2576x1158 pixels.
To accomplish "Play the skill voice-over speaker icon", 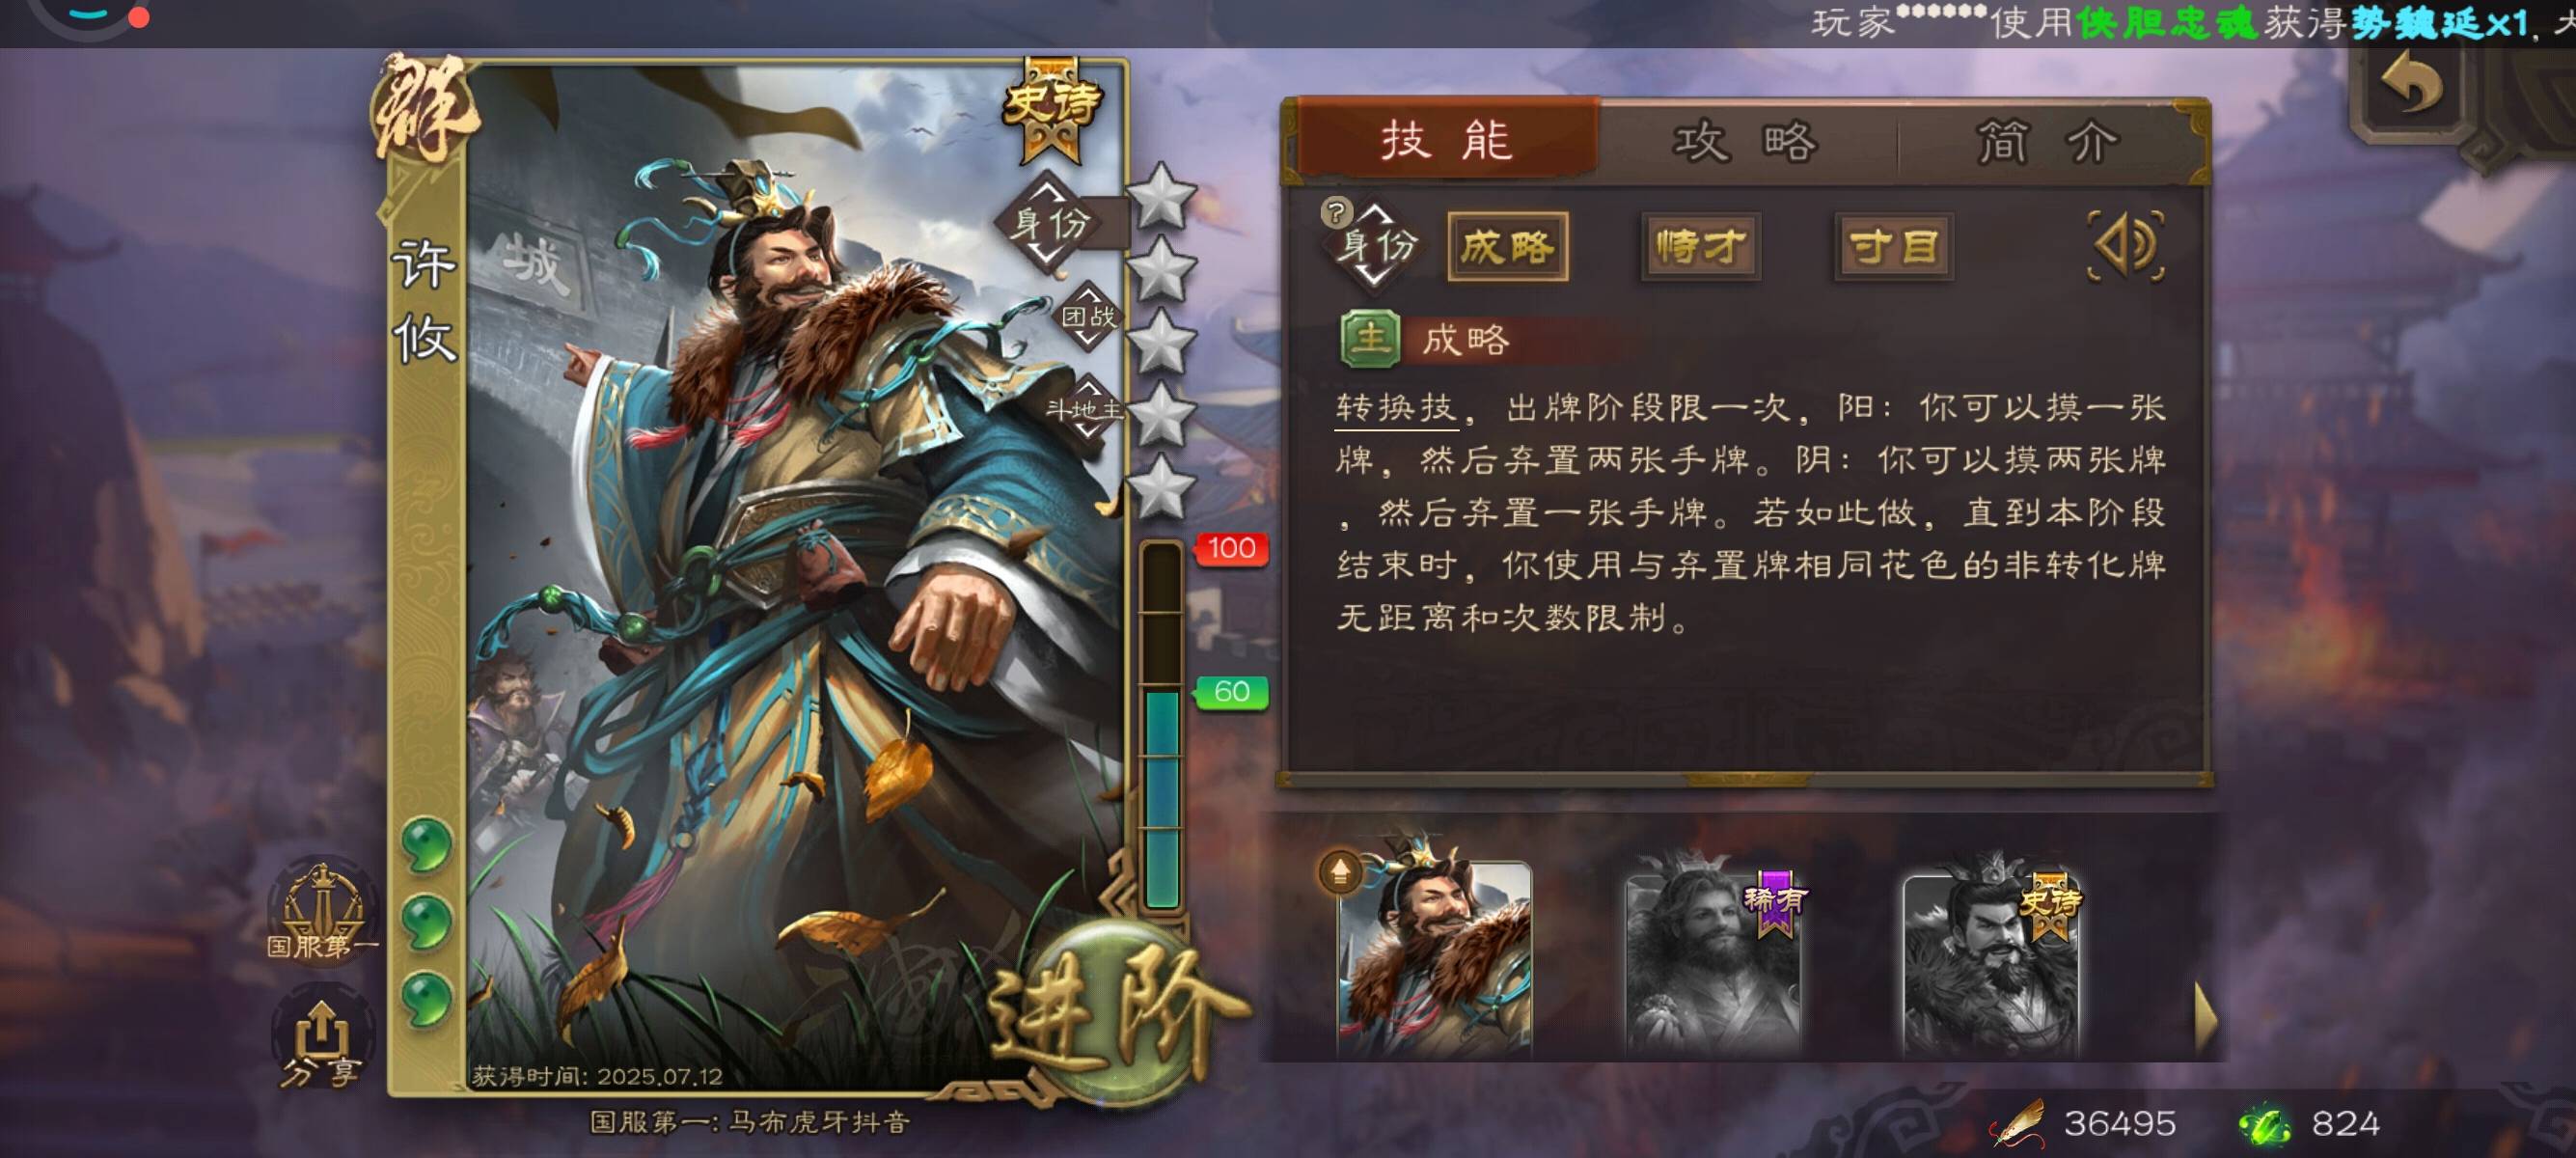I will pyautogui.click(x=2127, y=246).
